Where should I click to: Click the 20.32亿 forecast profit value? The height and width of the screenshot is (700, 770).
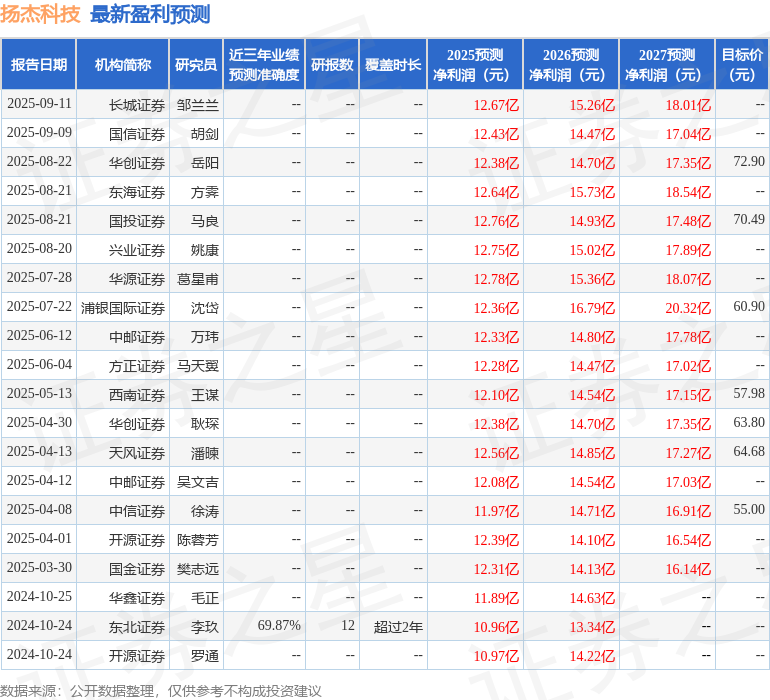tap(689, 308)
